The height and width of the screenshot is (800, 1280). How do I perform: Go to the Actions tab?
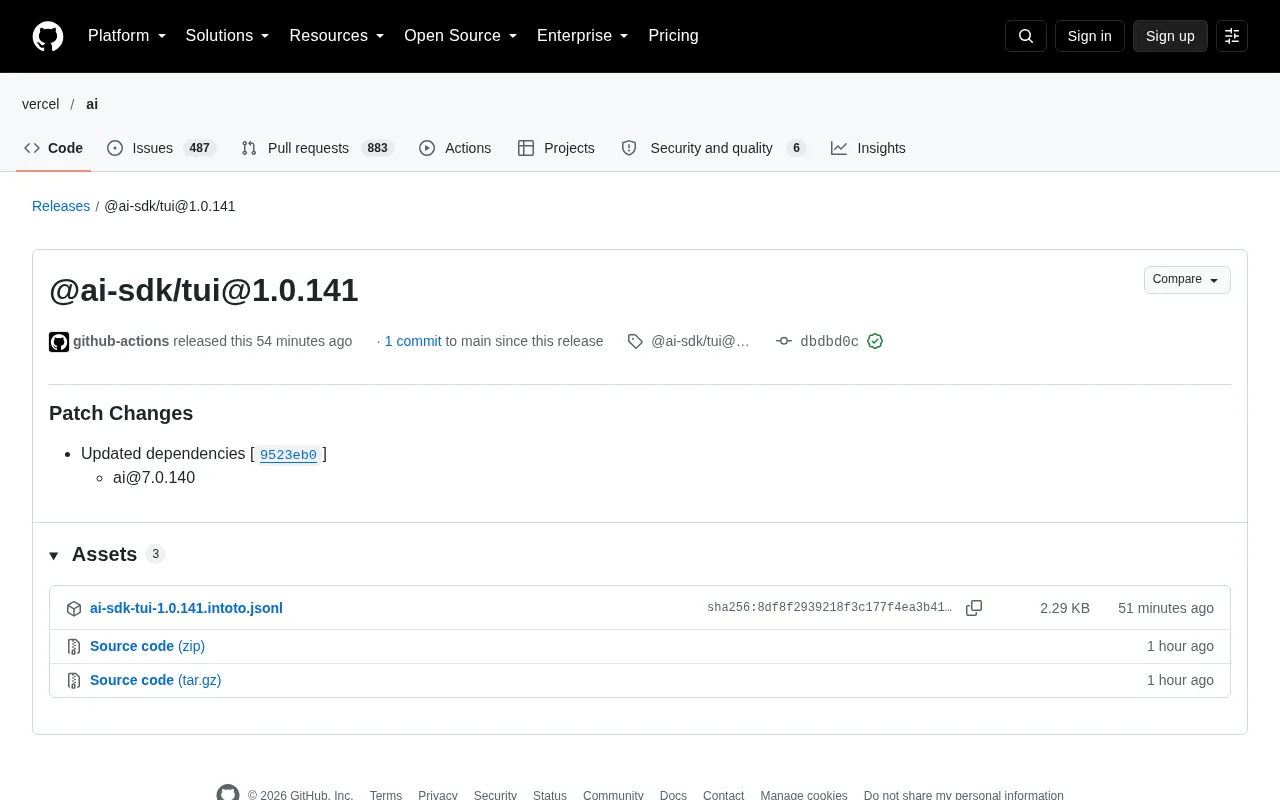[x=455, y=148]
